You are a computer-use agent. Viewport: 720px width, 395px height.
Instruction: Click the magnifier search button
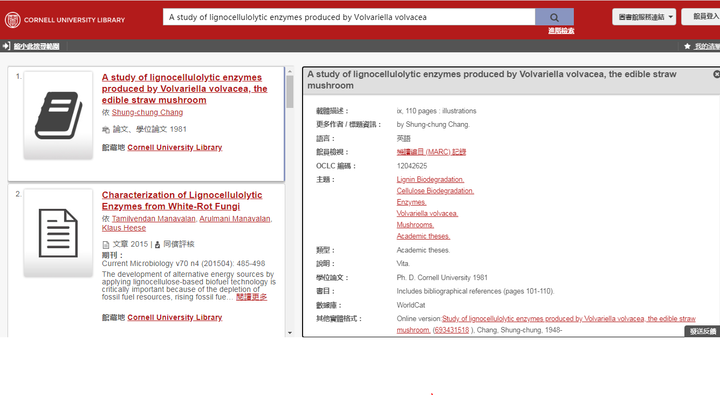[x=554, y=17]
